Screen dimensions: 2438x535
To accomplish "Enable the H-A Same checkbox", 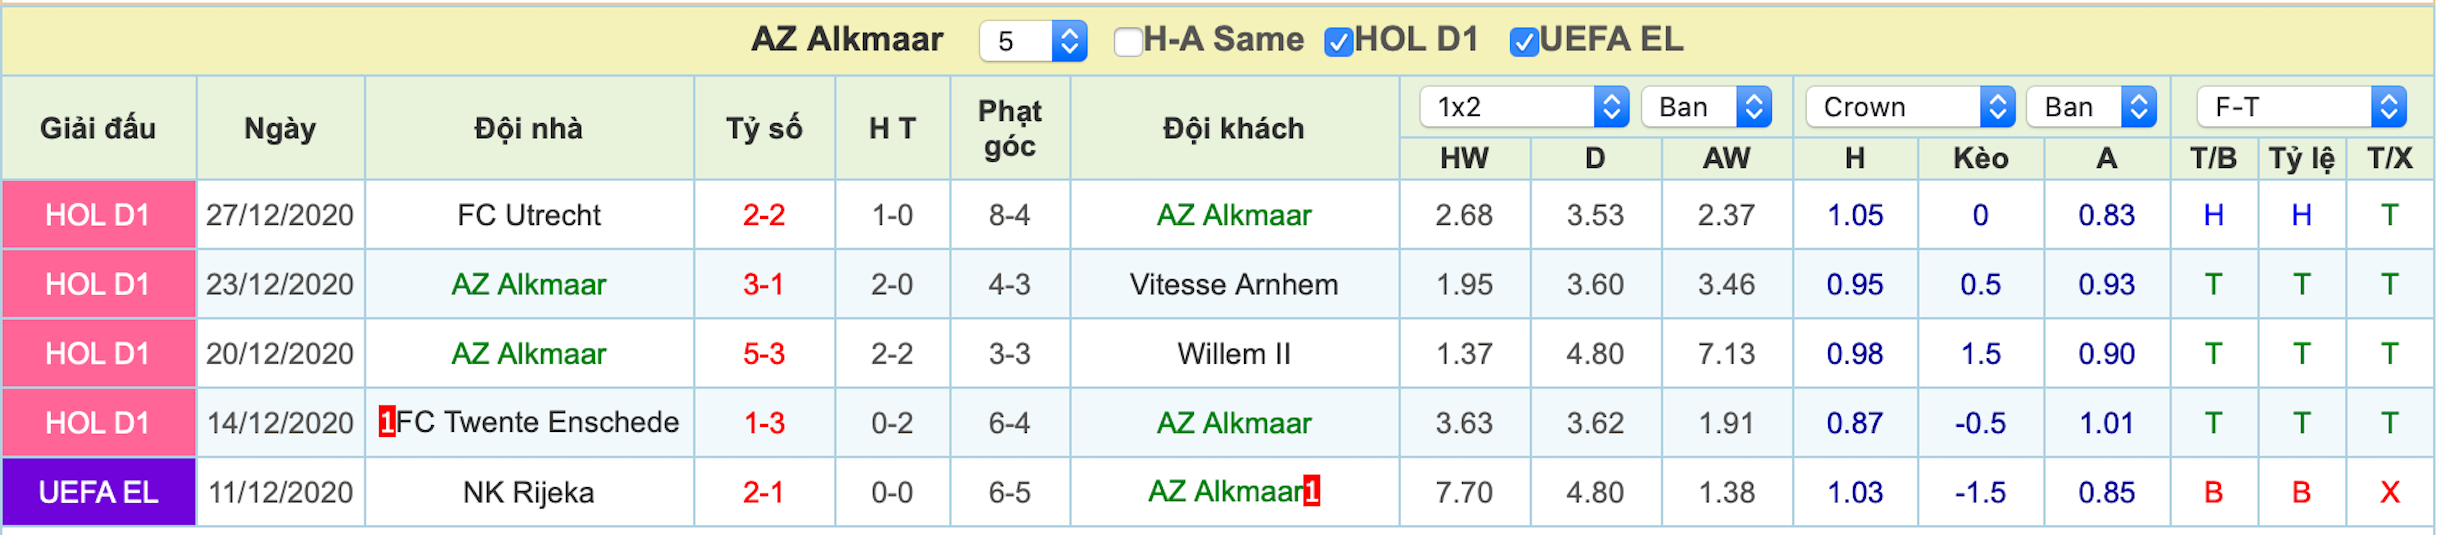I will [1128, 42].
